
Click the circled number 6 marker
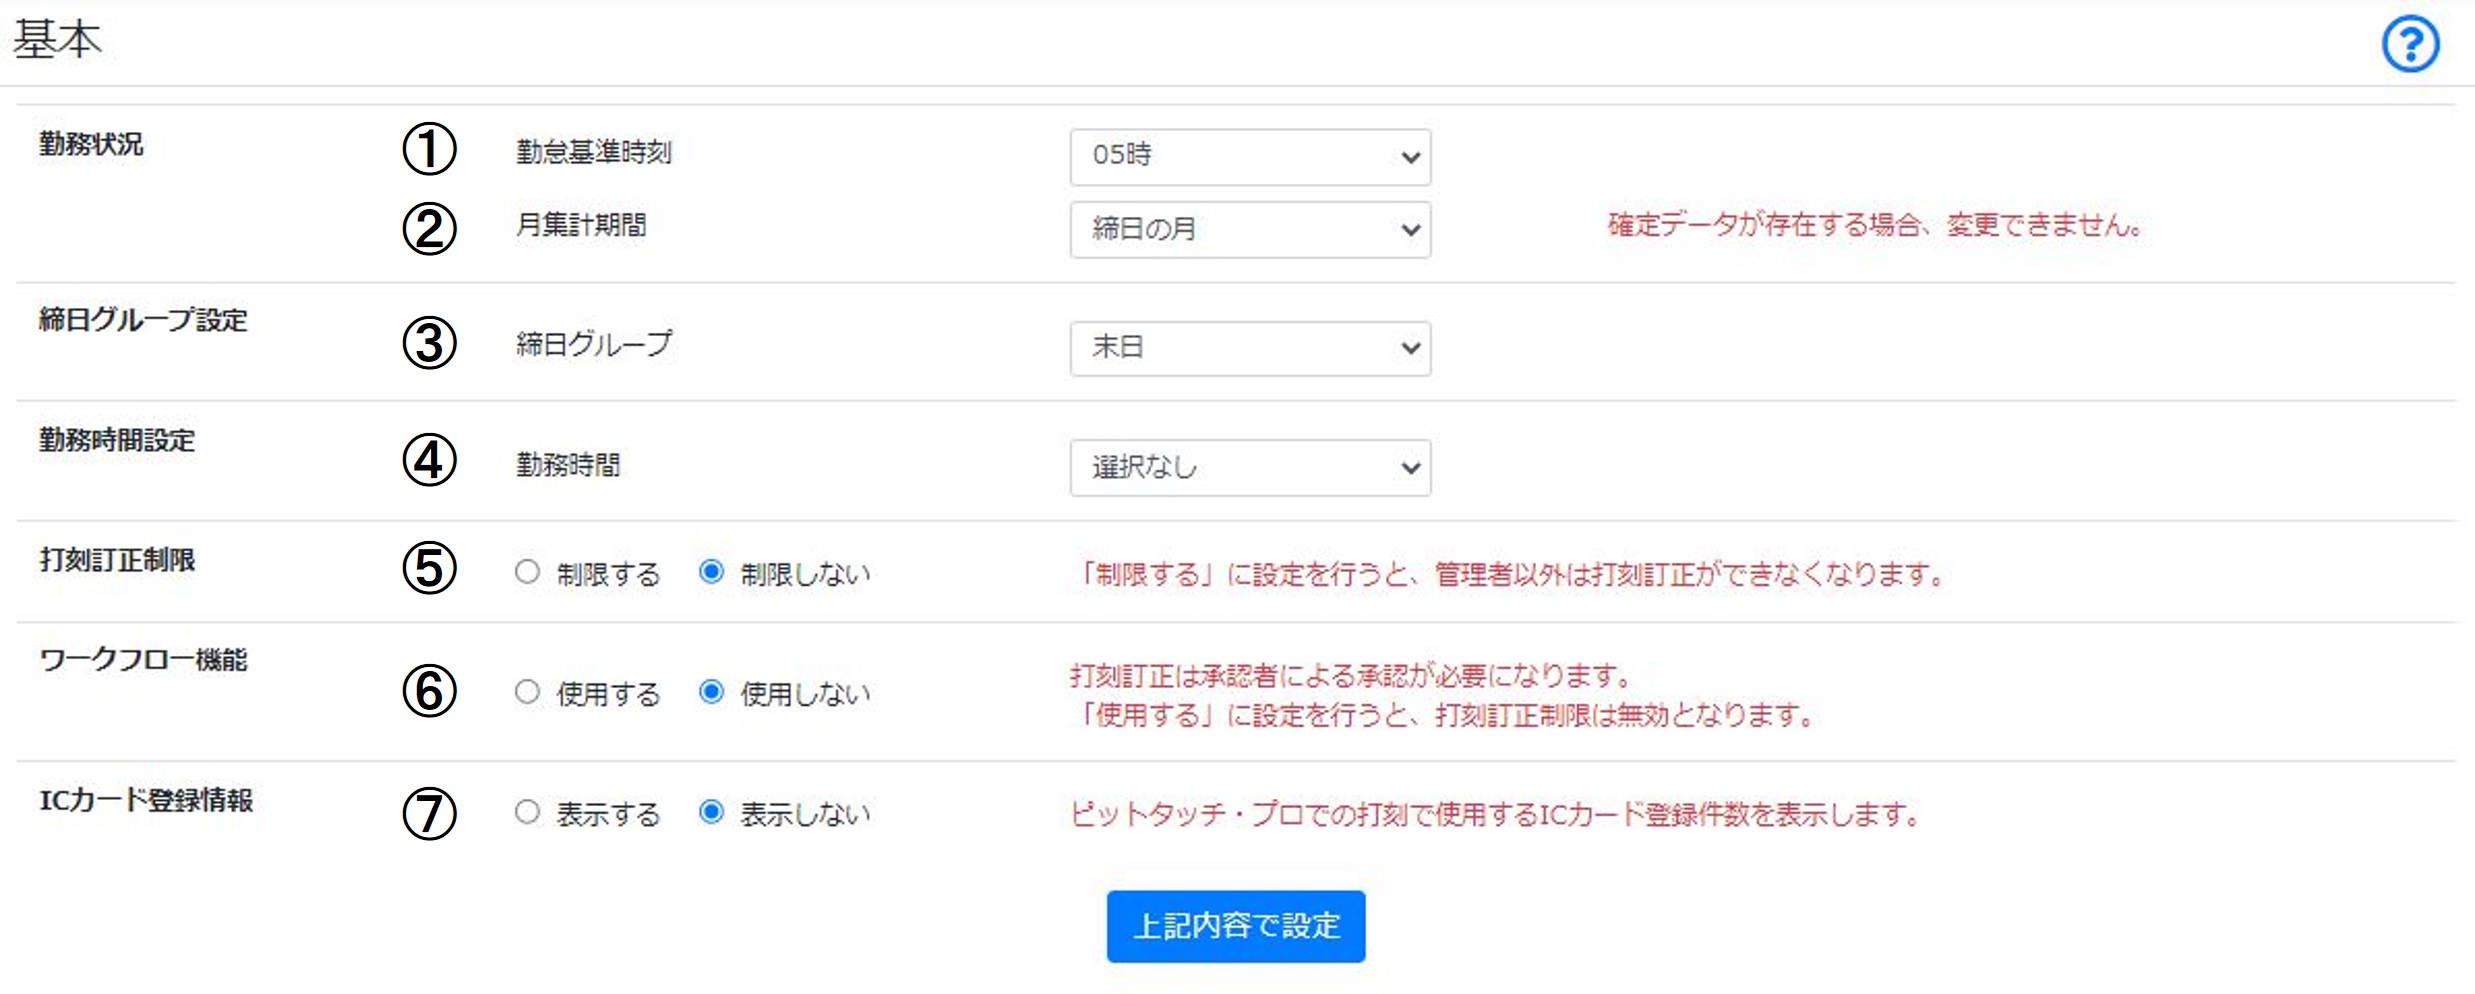[429, 691]
